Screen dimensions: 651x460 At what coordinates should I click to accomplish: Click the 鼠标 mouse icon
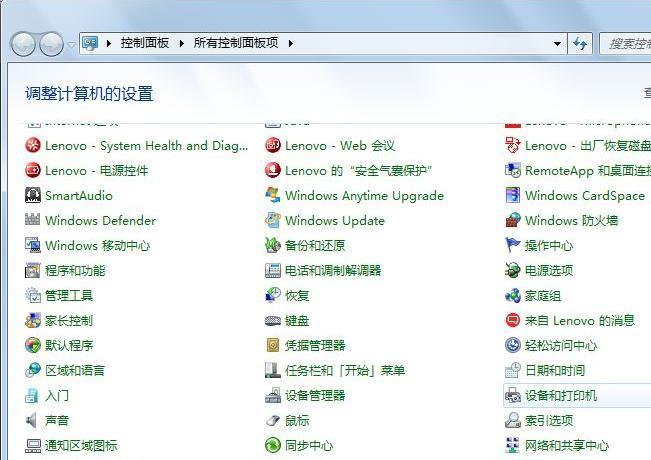tap(273, 421)
